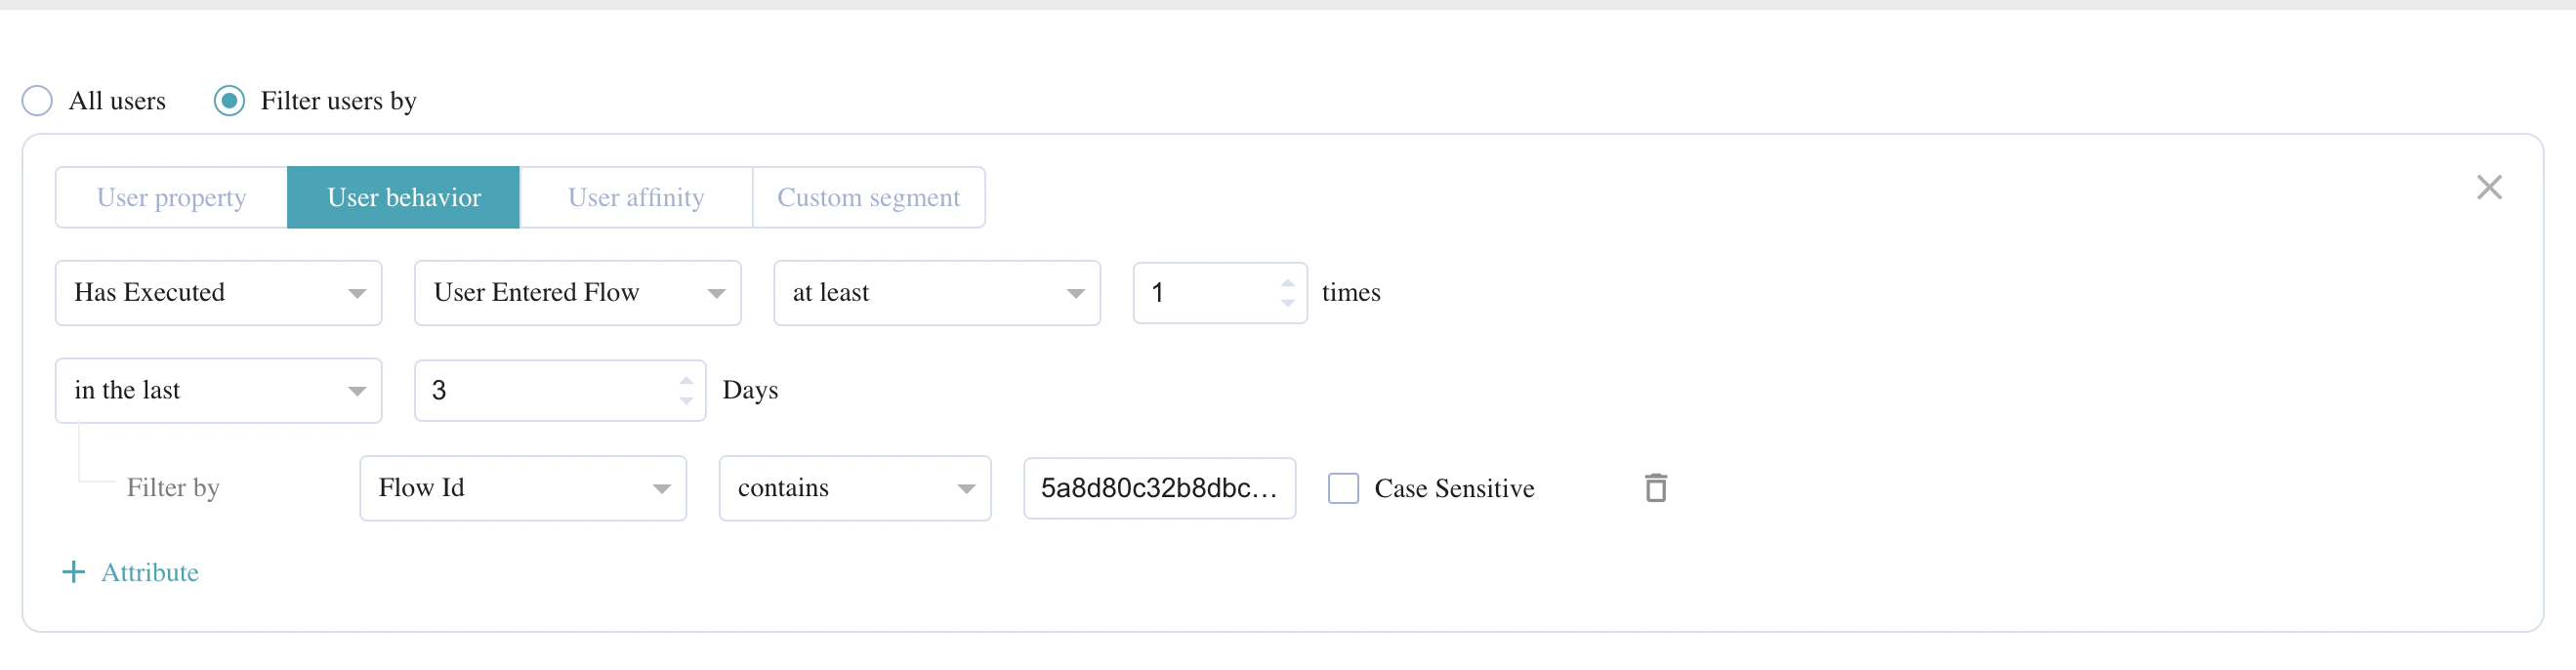Open the Has Executed dropdown
The image size is (2576, 670).
218,292
